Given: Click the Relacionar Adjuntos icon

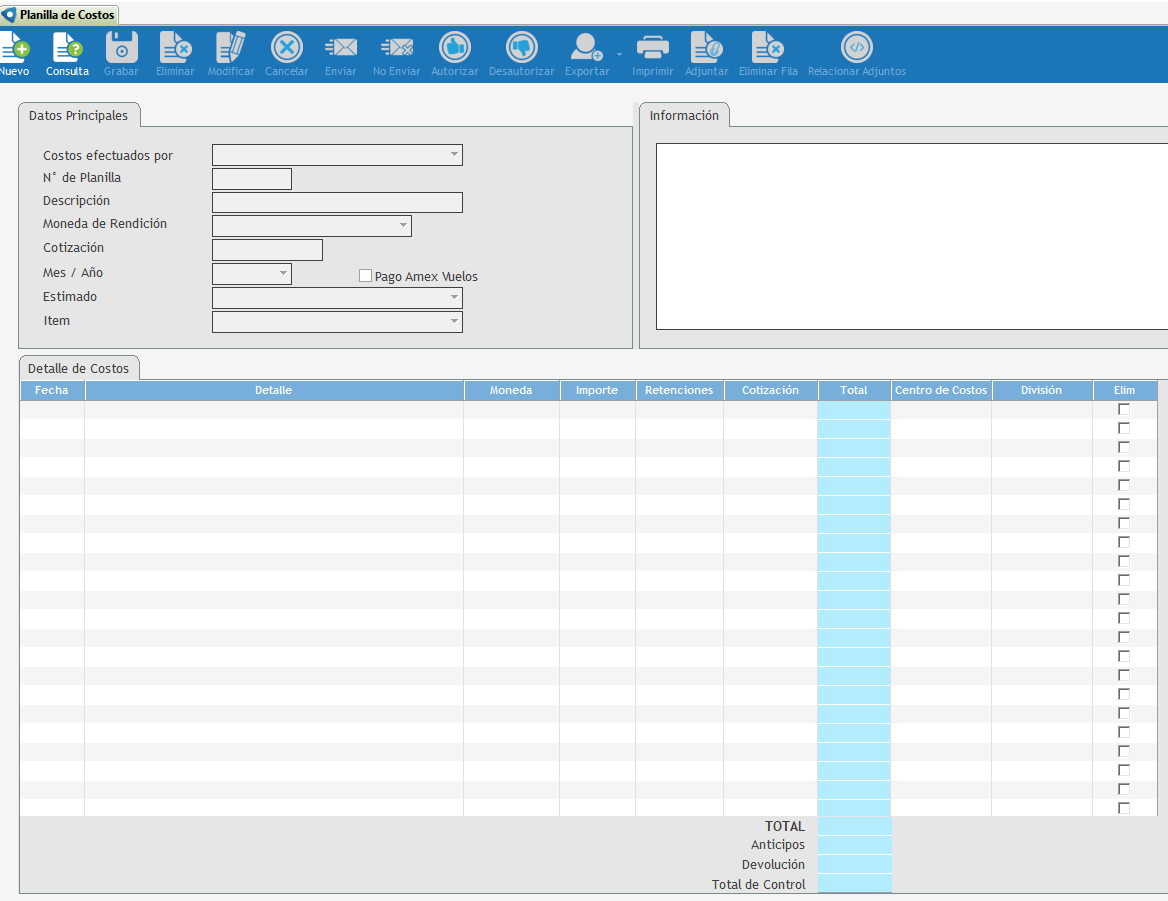Looking at the screenshot, I should (856, 48).
